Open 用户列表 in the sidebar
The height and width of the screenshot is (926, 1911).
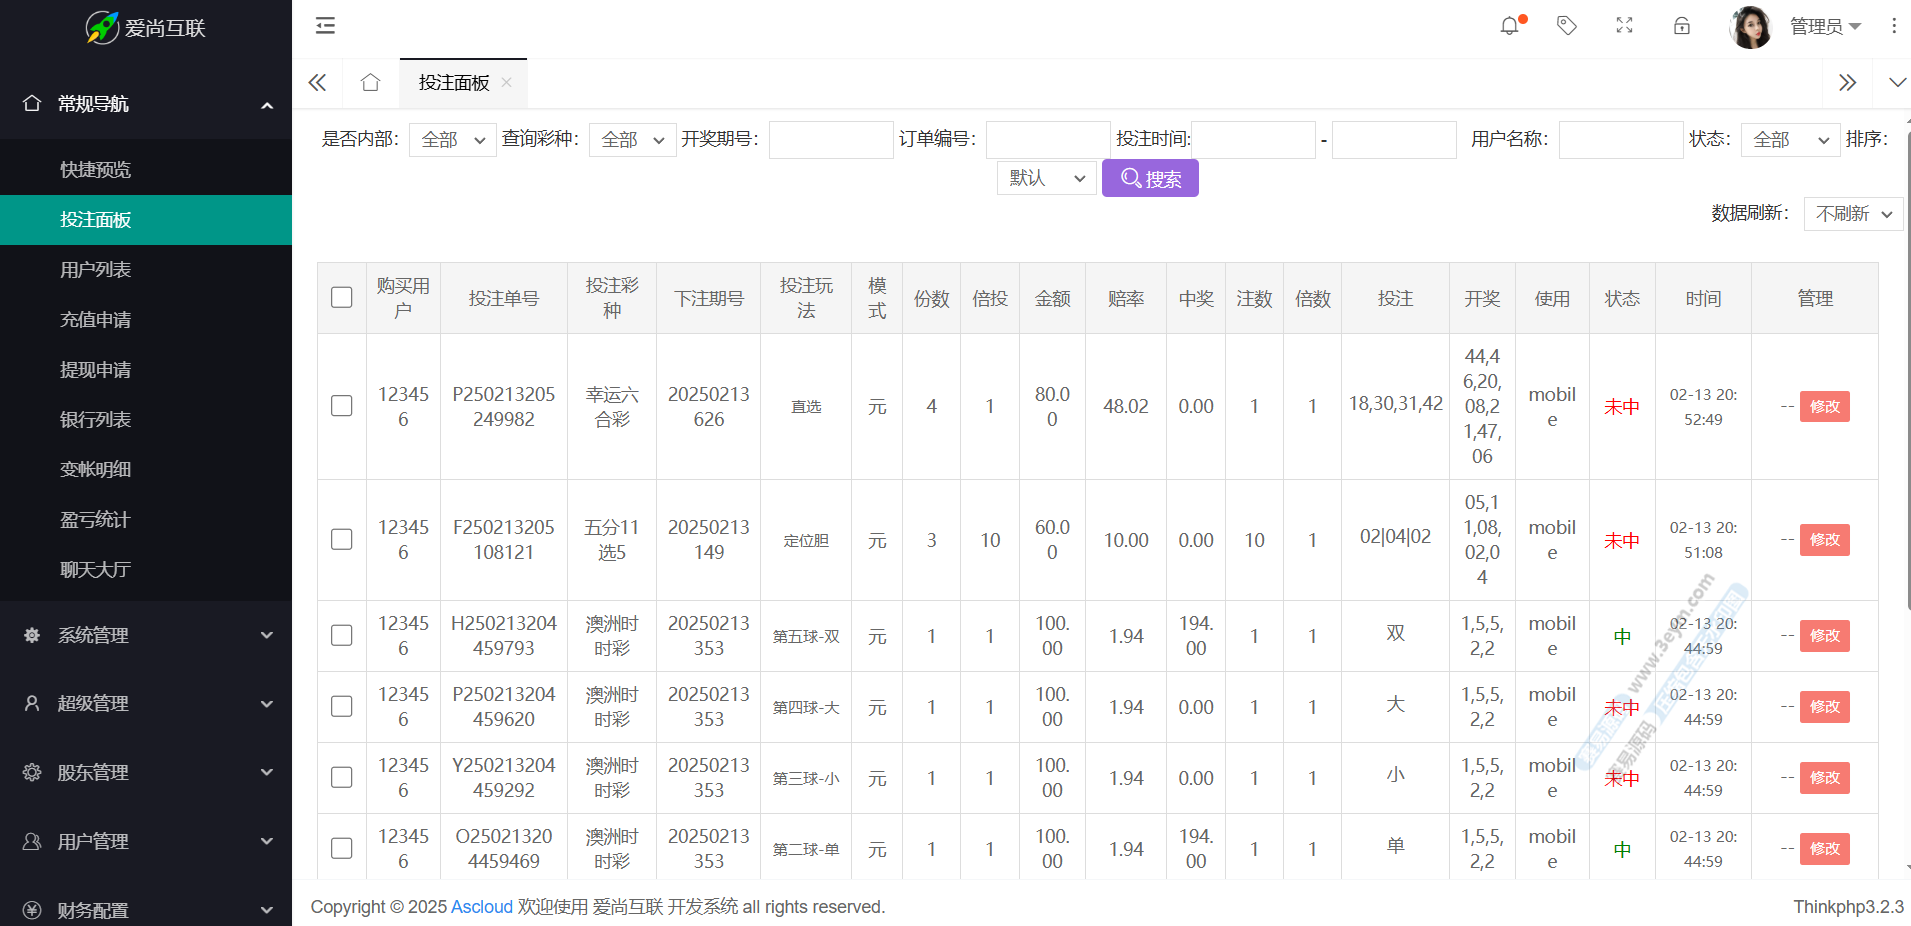pos(96,270)
